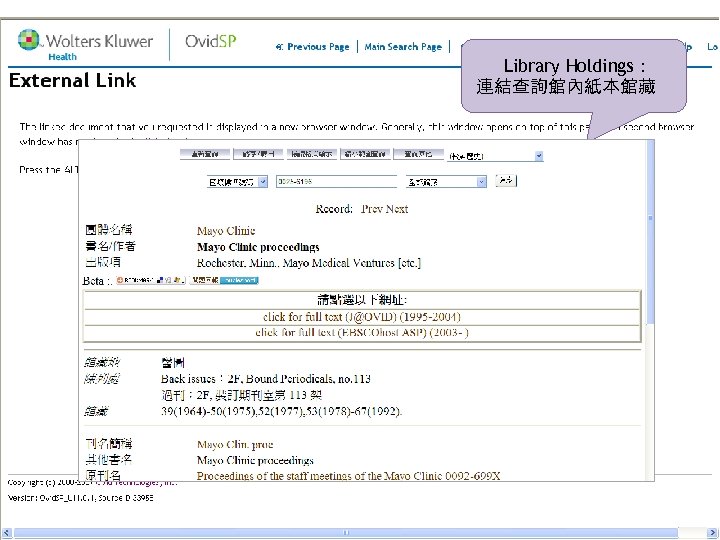
Task: Open the Proceedings of the staff meetings link
Action: 349,476
